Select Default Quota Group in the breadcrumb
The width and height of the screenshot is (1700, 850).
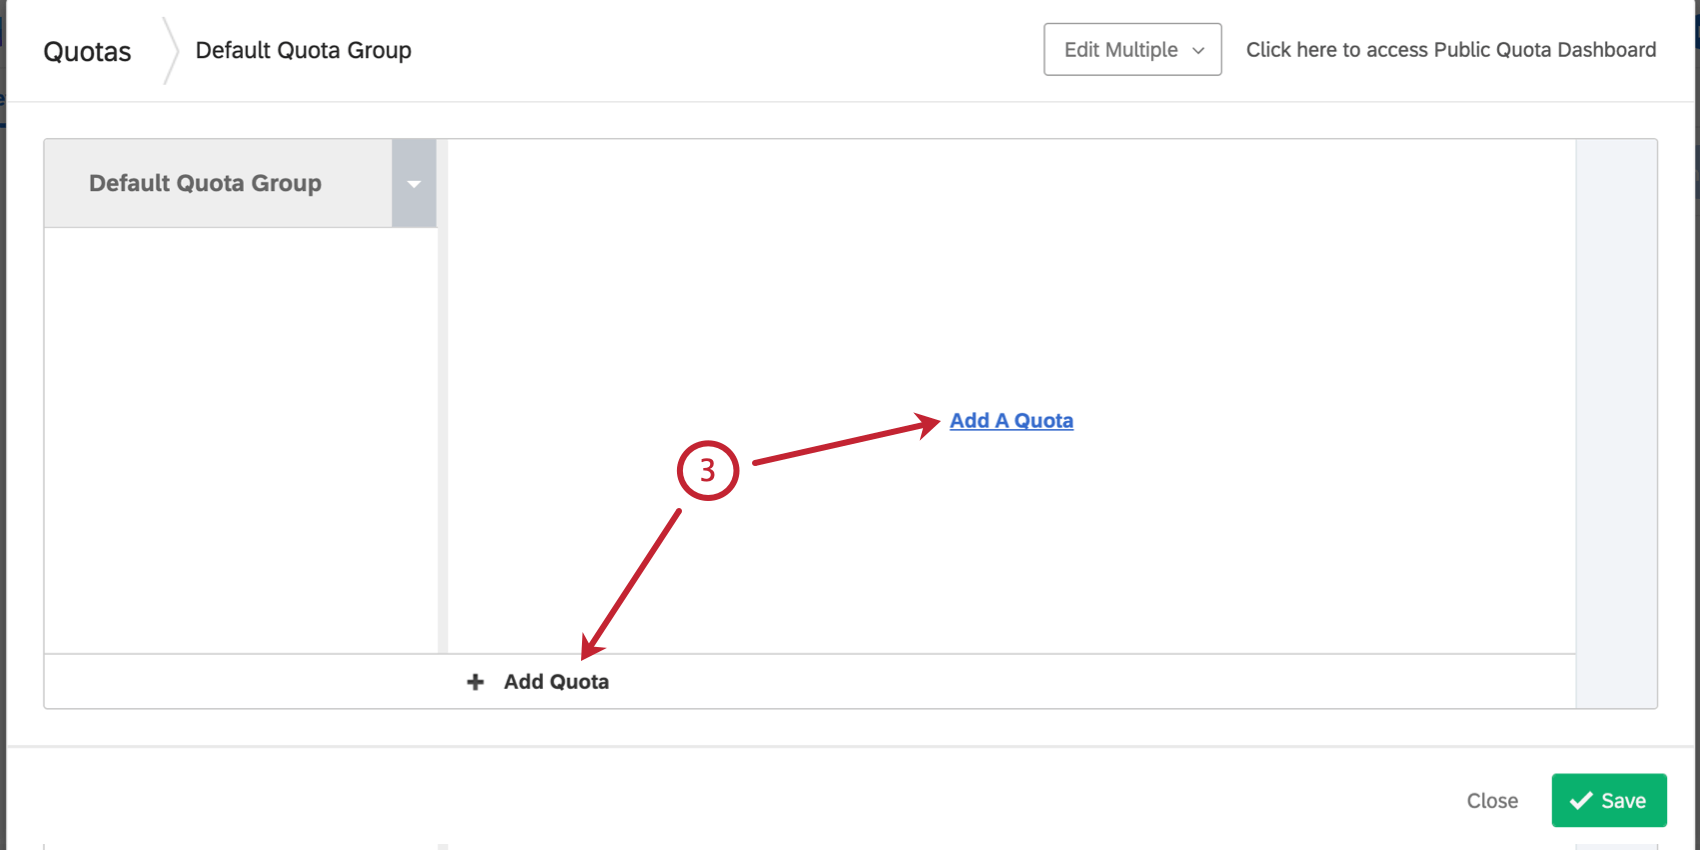click(x=303, y=50)
